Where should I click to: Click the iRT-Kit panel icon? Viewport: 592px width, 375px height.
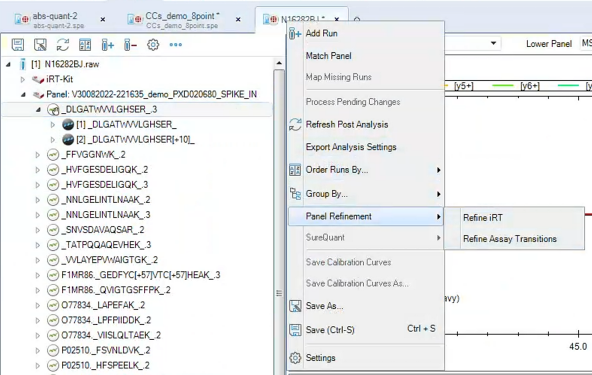tap(38, 79)
